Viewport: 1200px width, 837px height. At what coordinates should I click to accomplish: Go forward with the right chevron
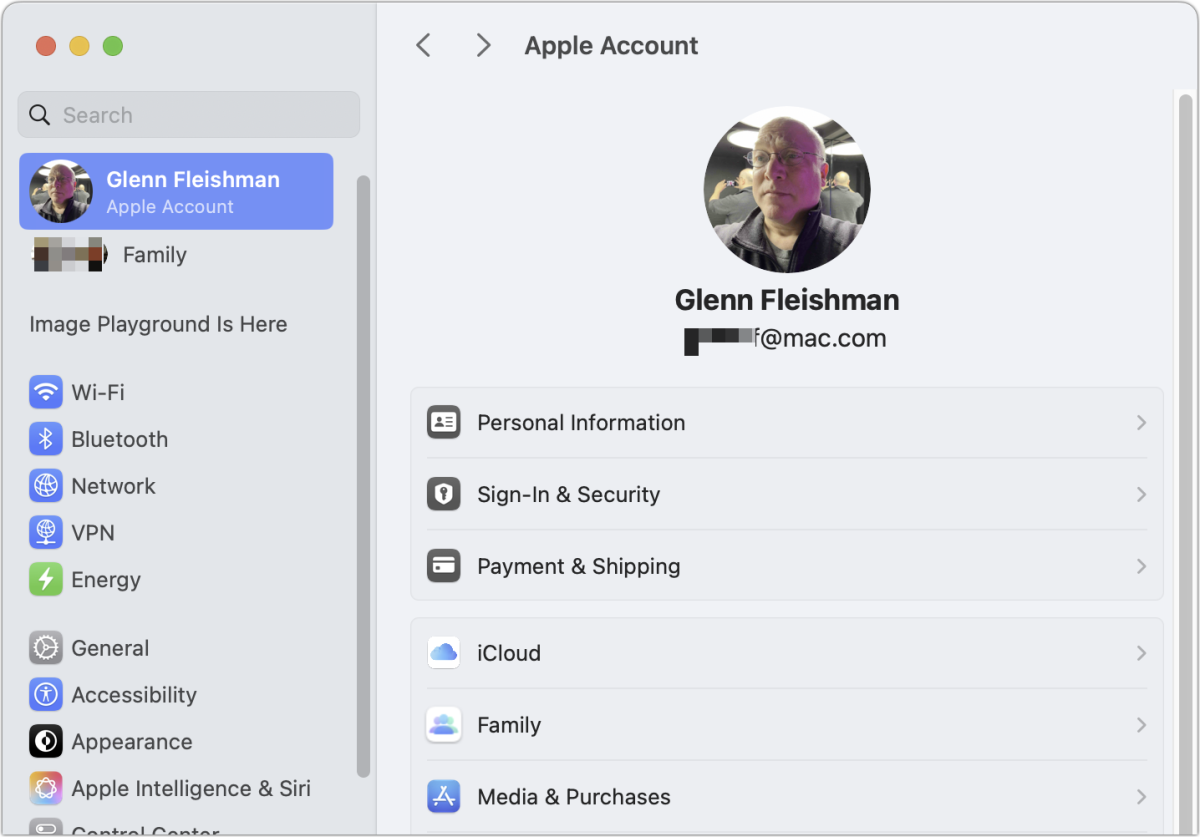(x=483, y=45)
